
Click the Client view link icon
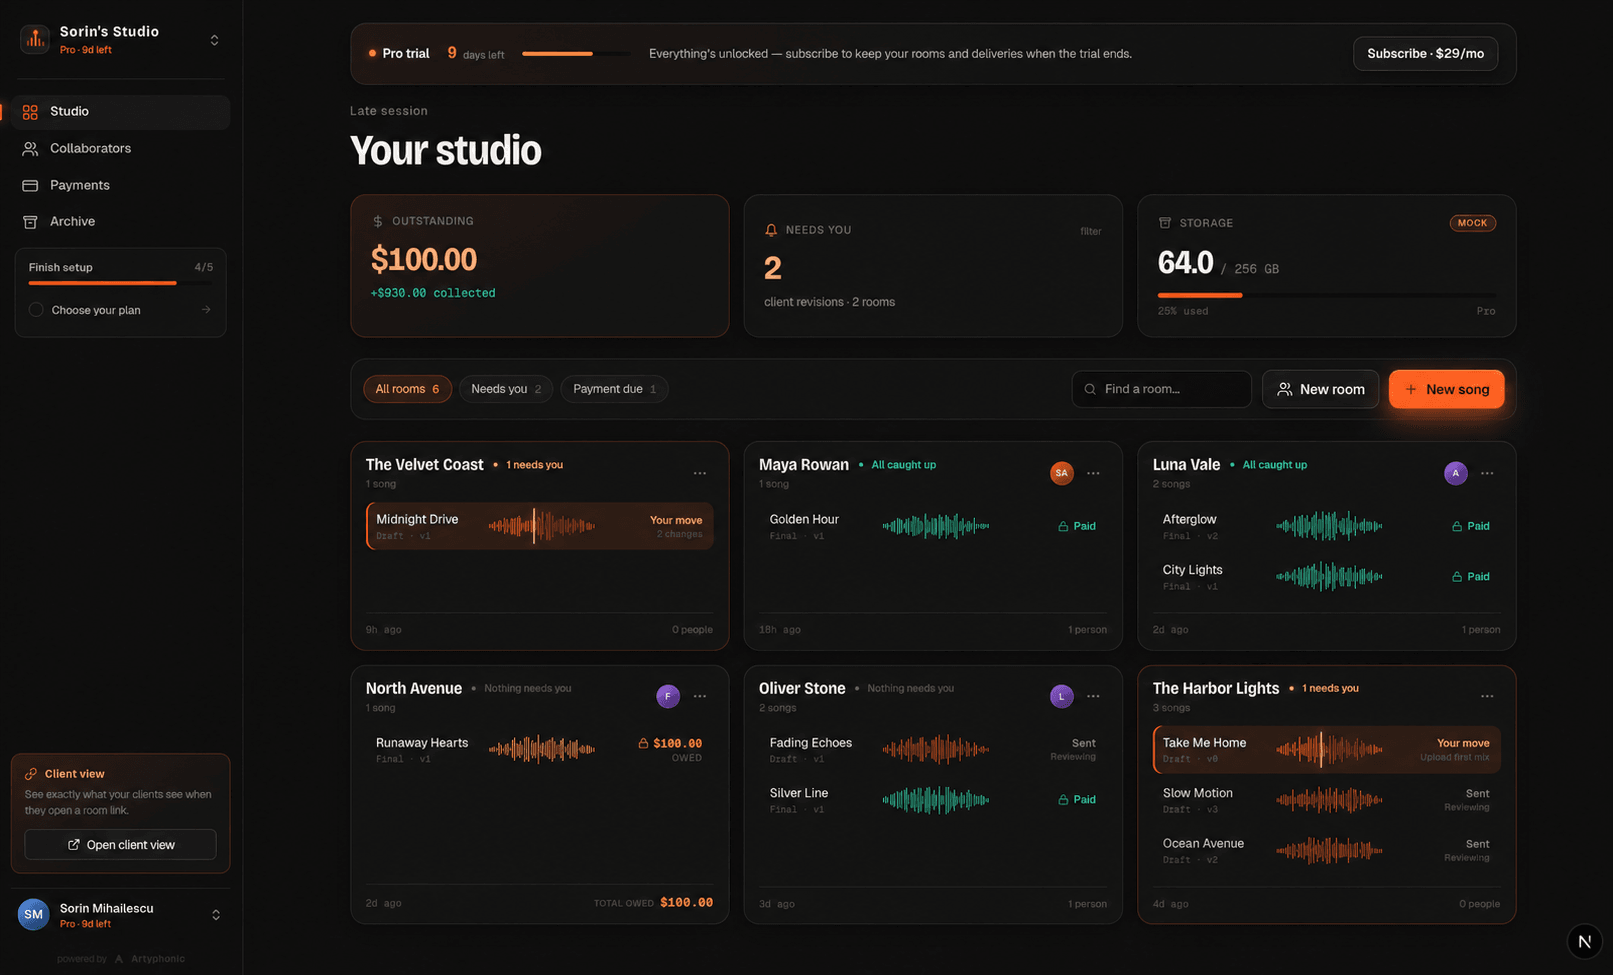[31, 774]
